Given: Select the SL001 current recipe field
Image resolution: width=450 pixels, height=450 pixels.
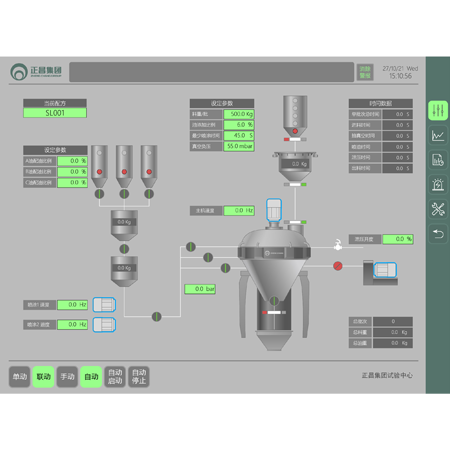Looking at the screenshot, I should point(55,113).
